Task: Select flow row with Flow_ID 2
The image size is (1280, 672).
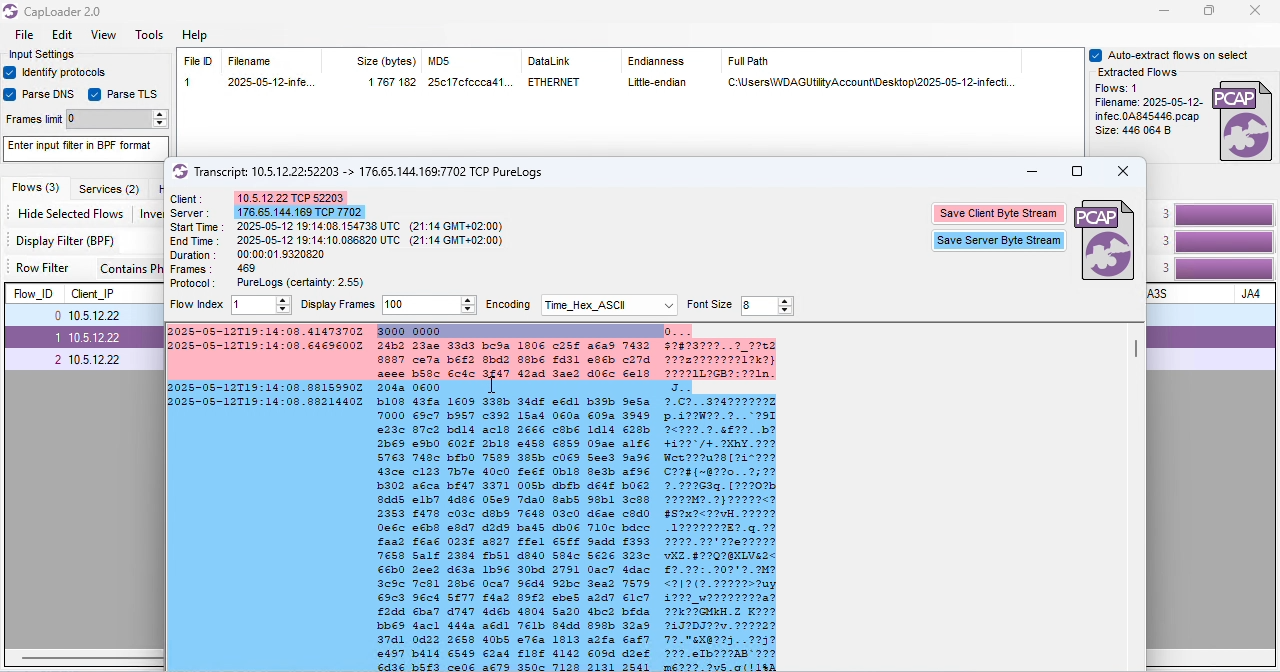Action: pyautogui.click(x=84, y=360)
